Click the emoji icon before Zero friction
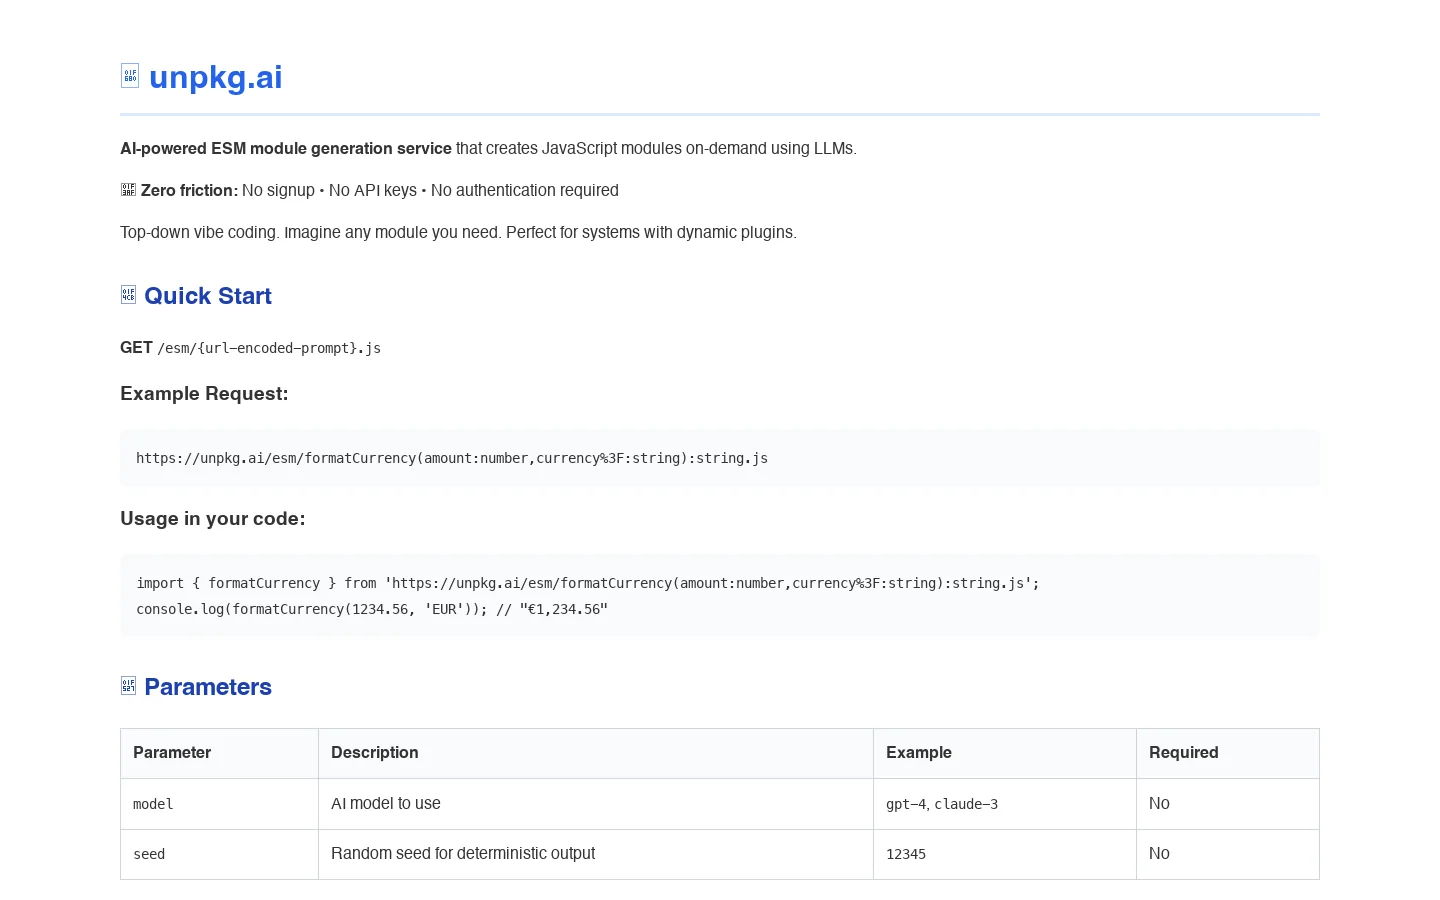Image resolution: width=1440 pixels, height=900 pixels. (128, 190)
